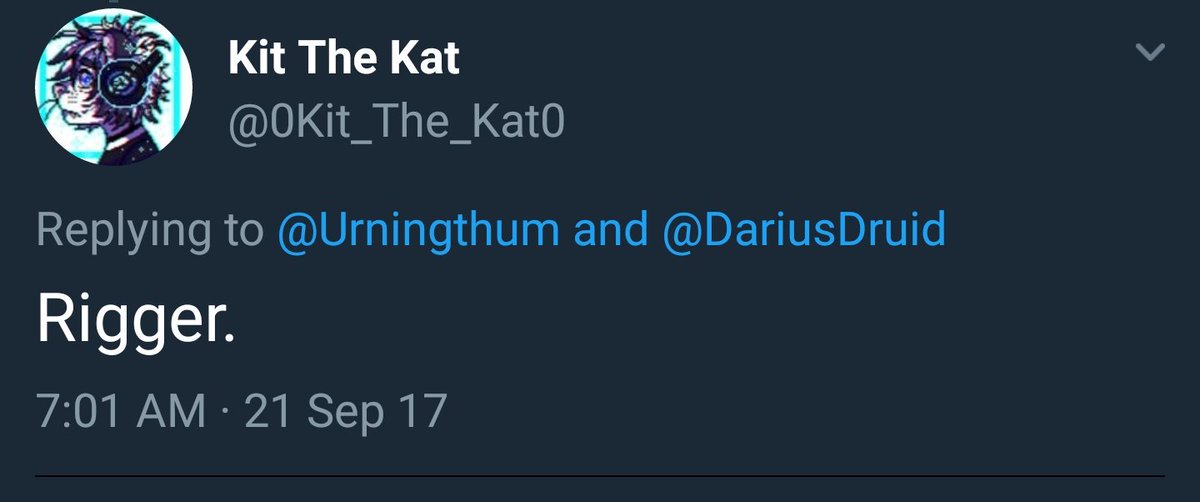This screenshot has height=502, width=1200.
Task: Click the word "and" between mentions
Action: (610, 231)
